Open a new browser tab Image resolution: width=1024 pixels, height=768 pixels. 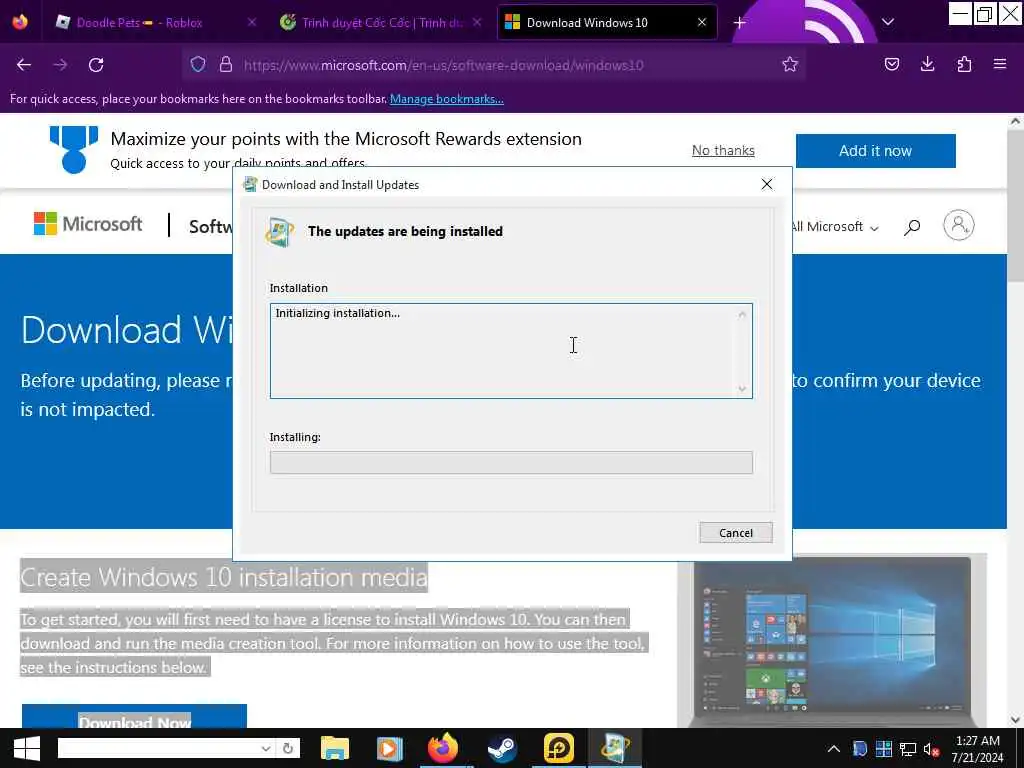pyautogui.click(x=739, y=23)
